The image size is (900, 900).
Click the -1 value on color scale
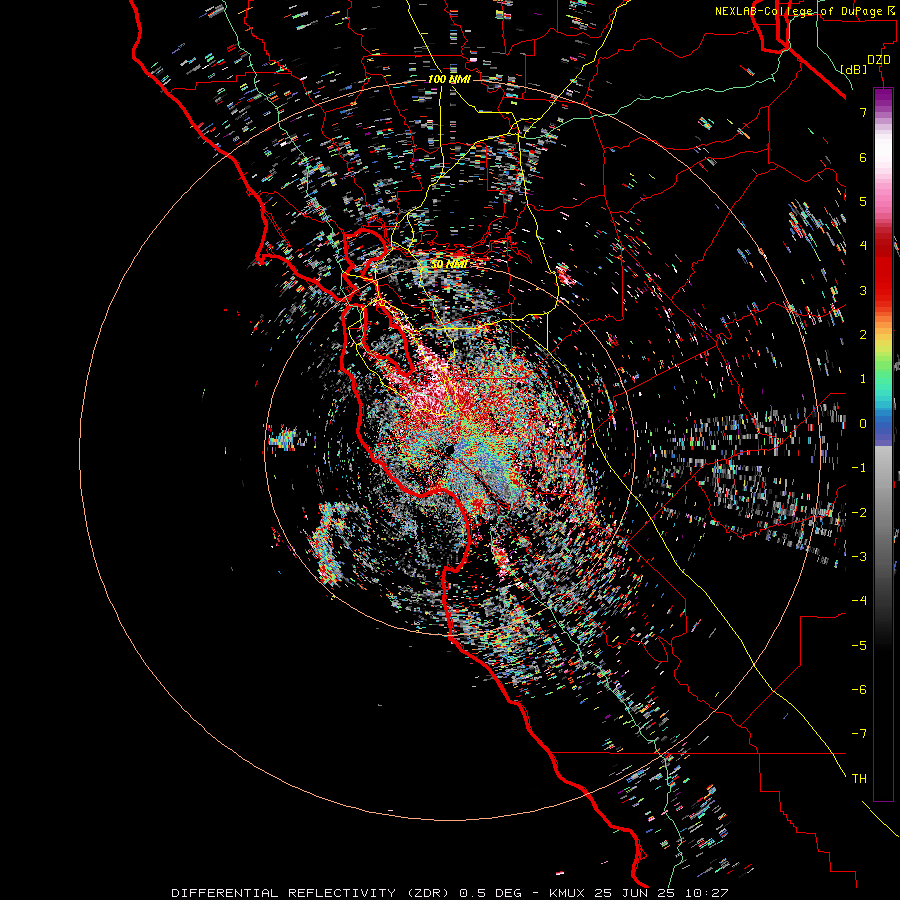[859, 468]
